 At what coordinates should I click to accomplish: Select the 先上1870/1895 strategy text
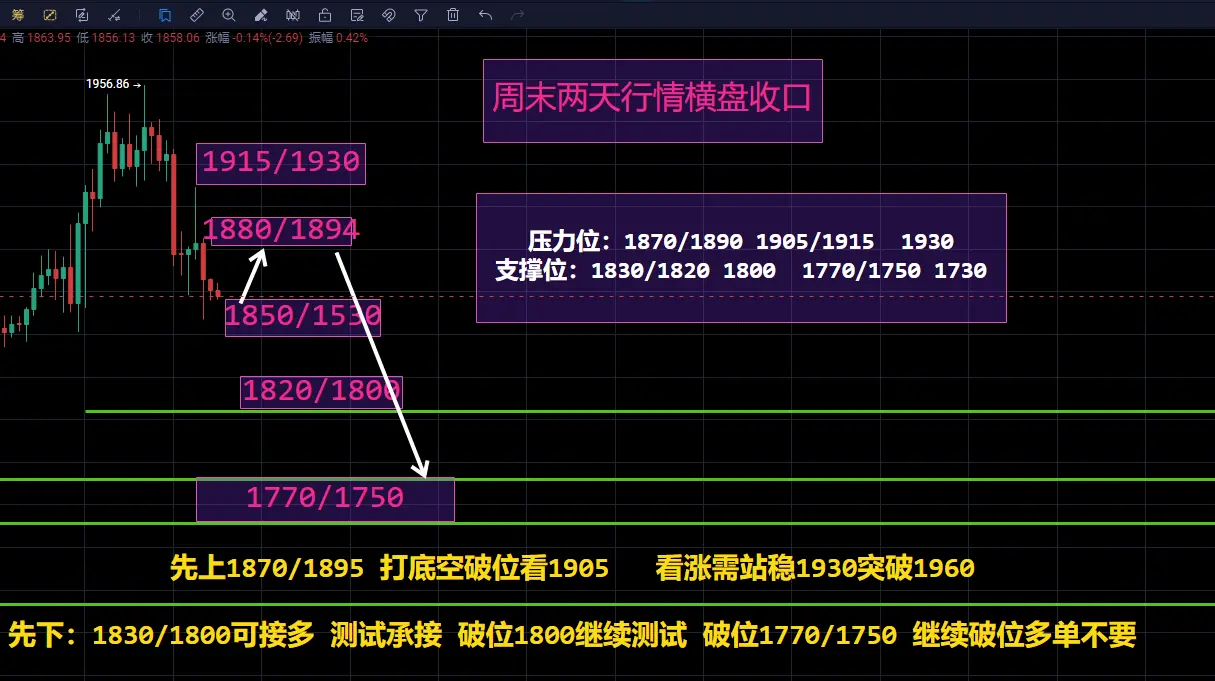tap(389, 569)
